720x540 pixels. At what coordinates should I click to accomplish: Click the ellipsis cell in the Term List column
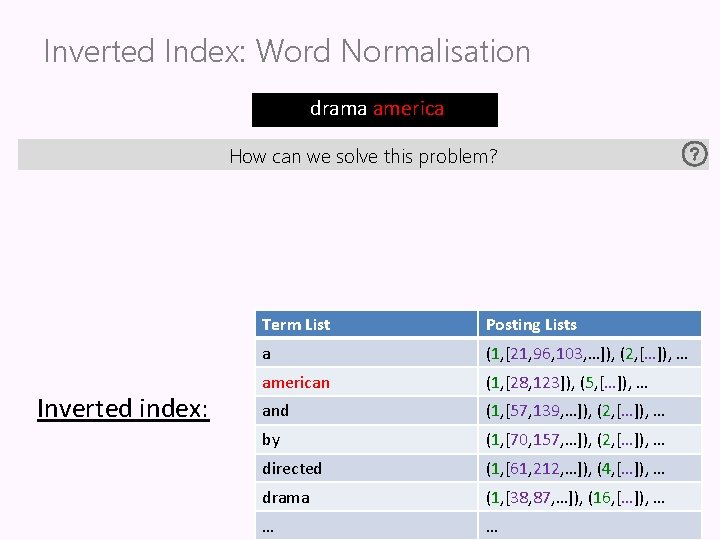(x=366, y=526)
